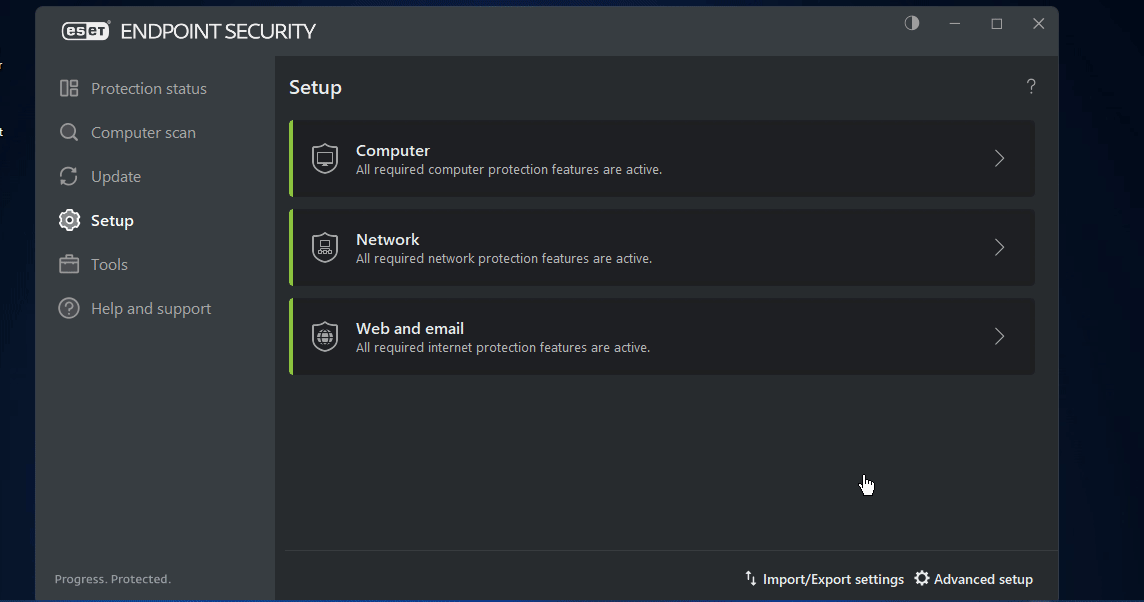Toggle the dark/light contrast mode icon
The image size is (1144, 602).
[912, 23]
